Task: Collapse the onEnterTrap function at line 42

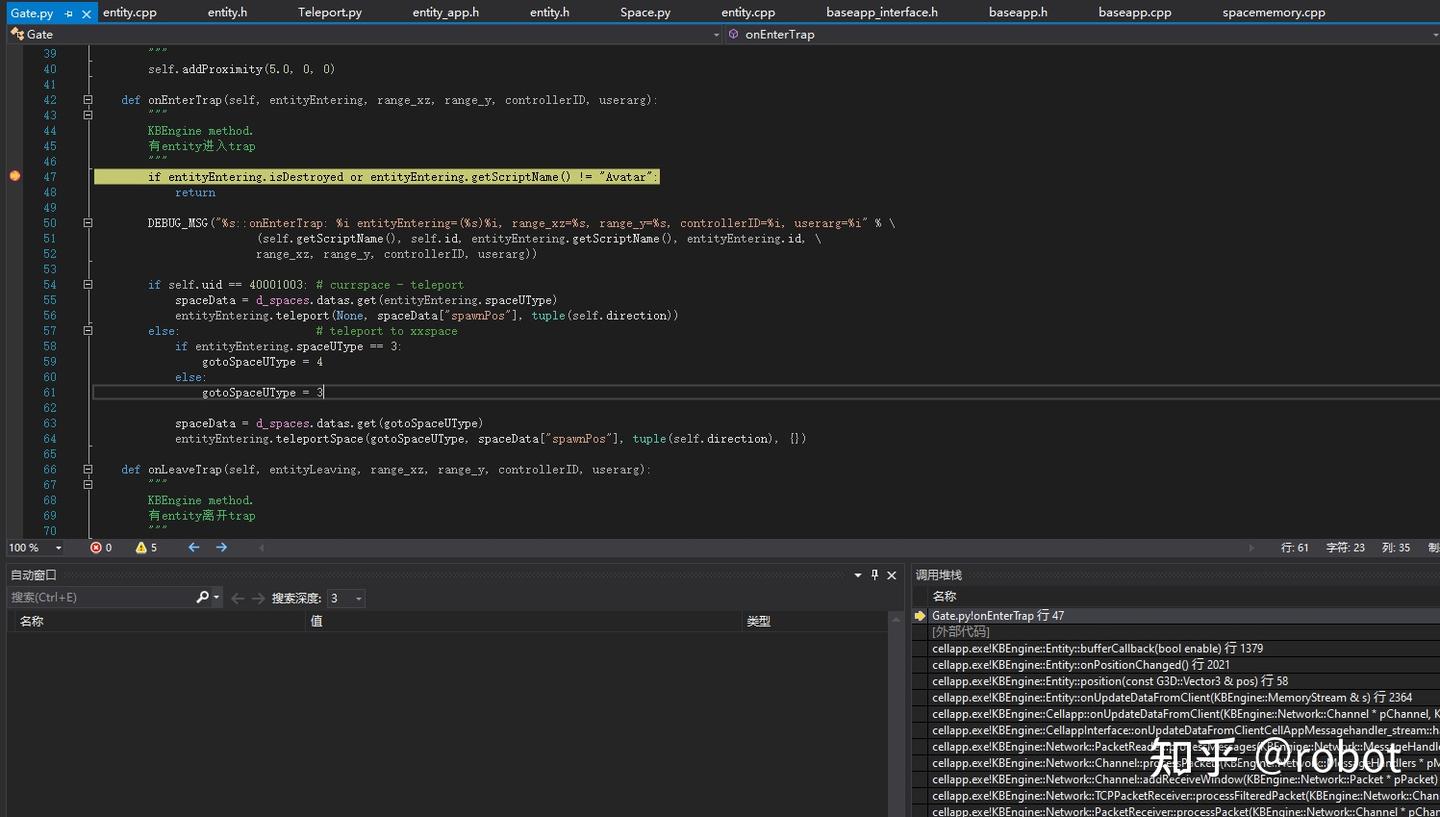Action: [x=88, y=100]
